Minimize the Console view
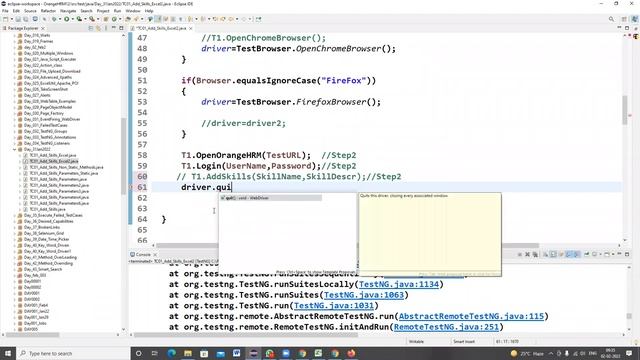640x360 pixels. click(619, 254)
